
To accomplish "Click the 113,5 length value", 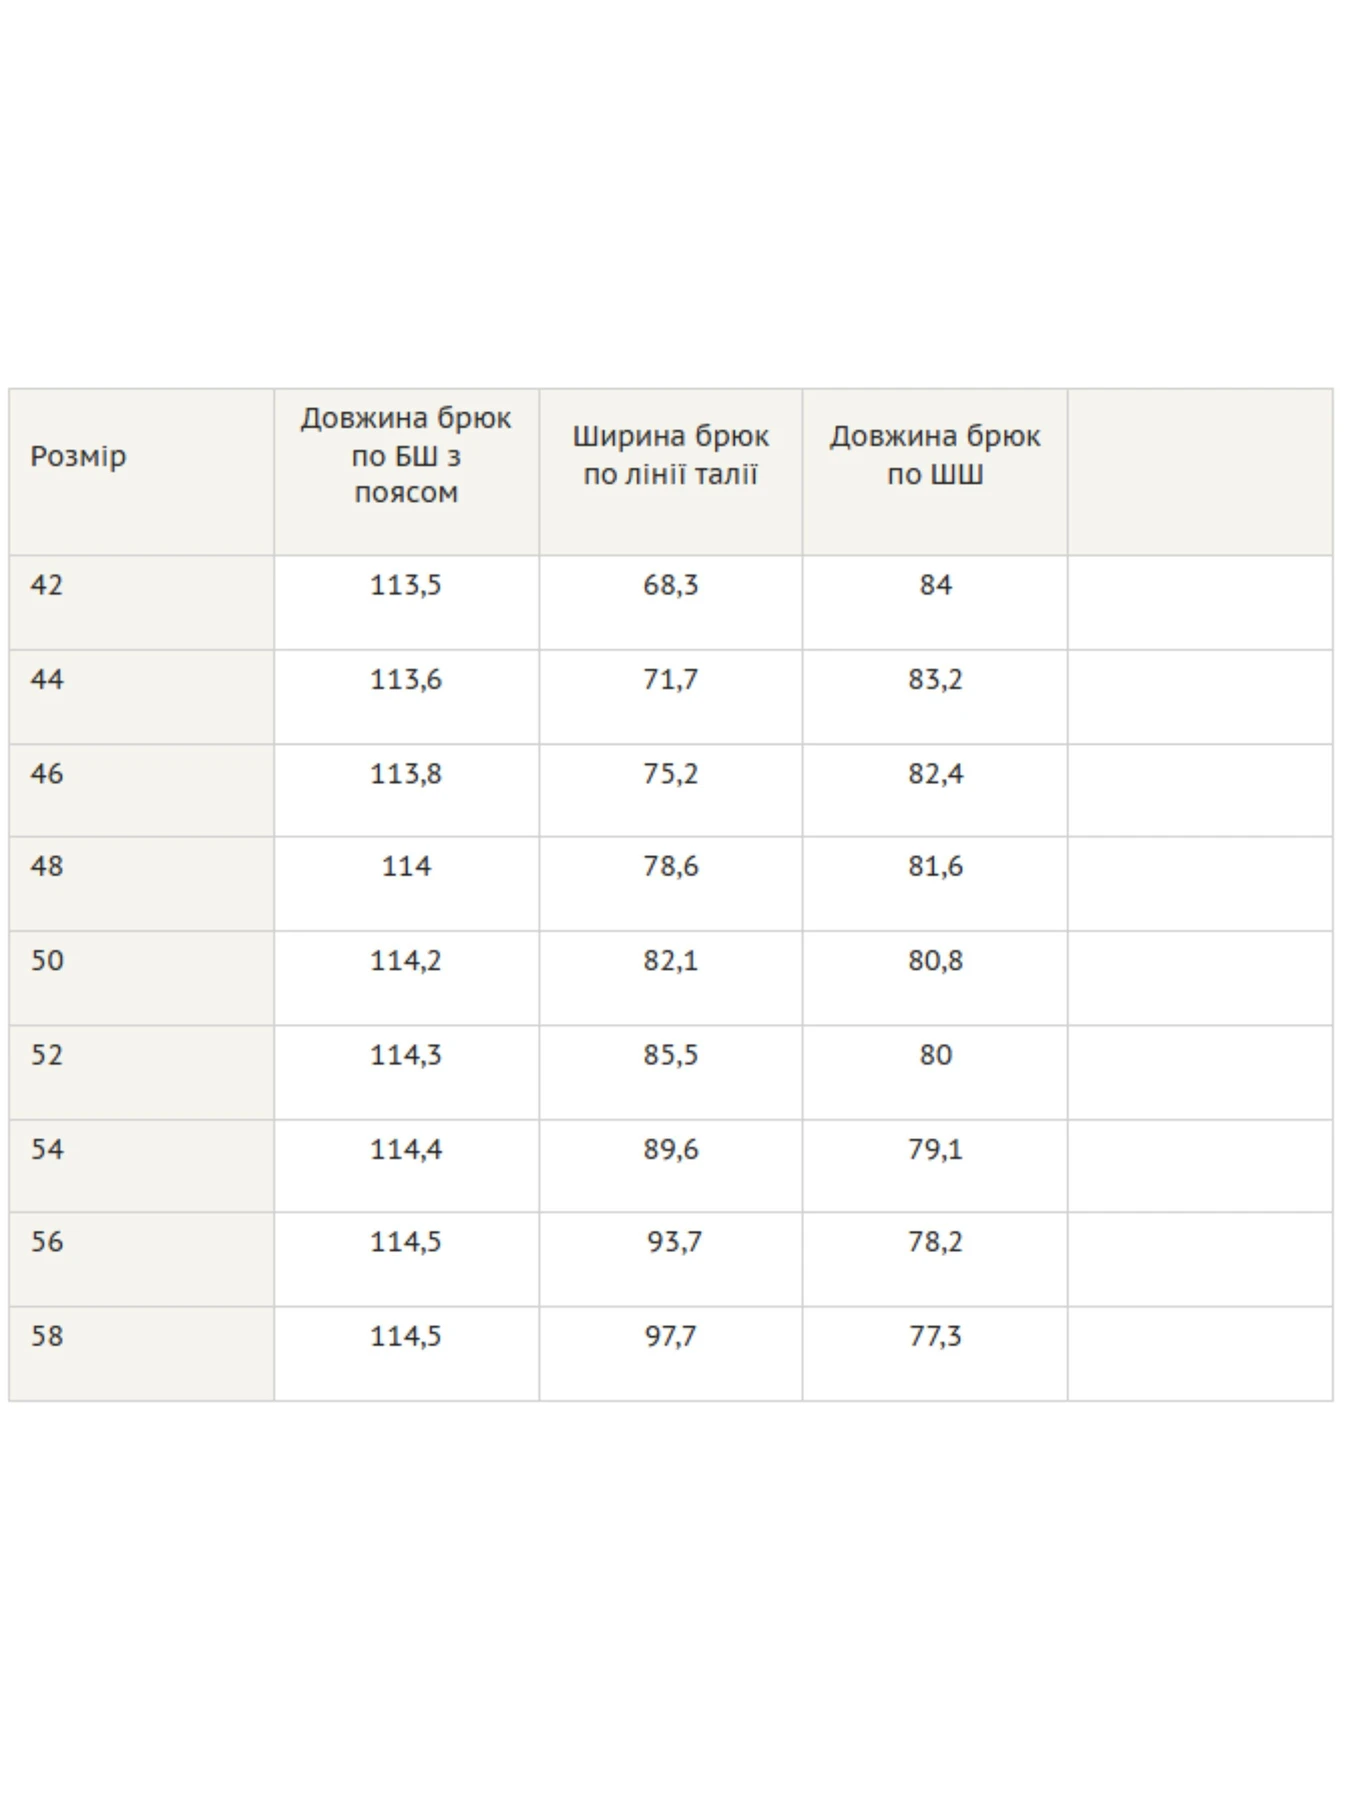I will point(406,585).
